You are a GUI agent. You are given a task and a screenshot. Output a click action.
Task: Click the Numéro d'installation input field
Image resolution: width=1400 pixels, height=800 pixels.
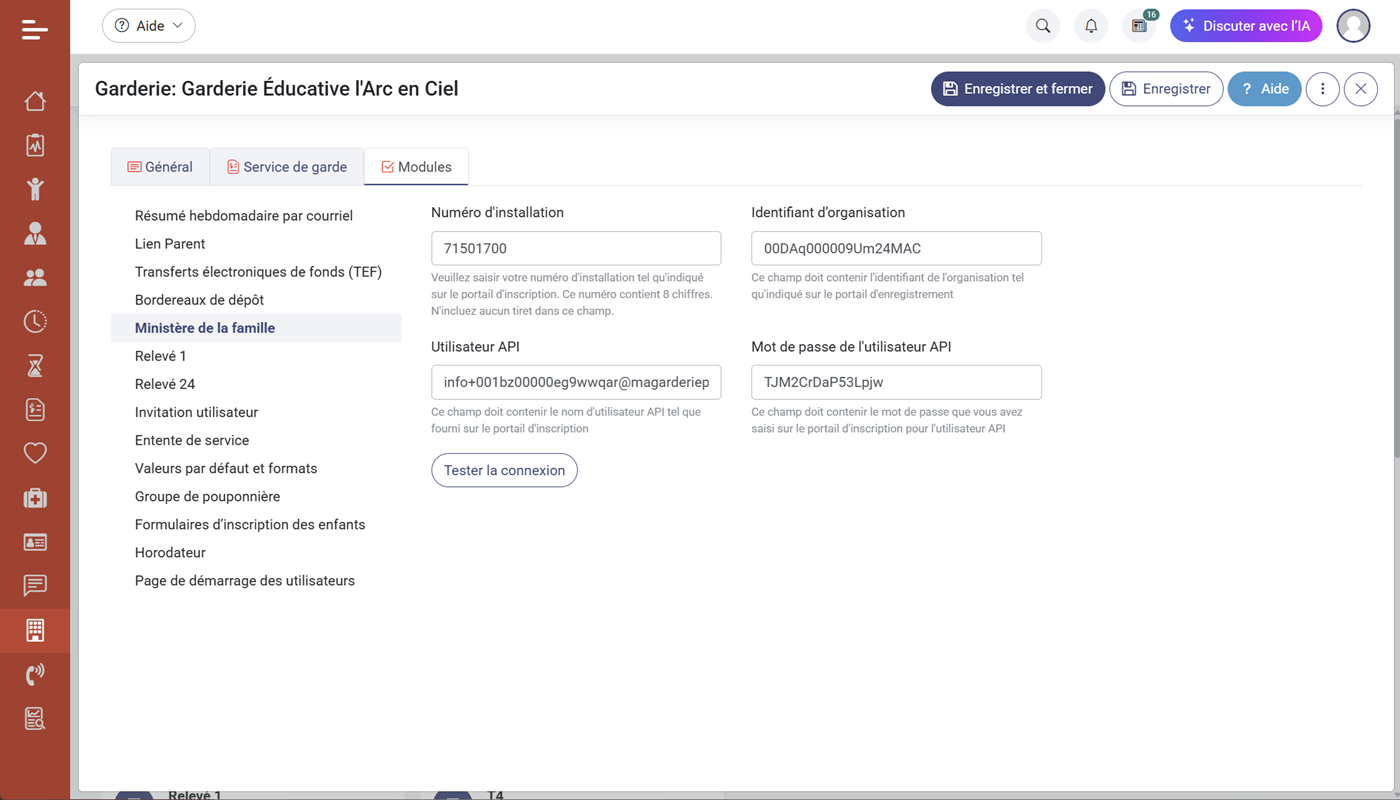tap(576, 248)
